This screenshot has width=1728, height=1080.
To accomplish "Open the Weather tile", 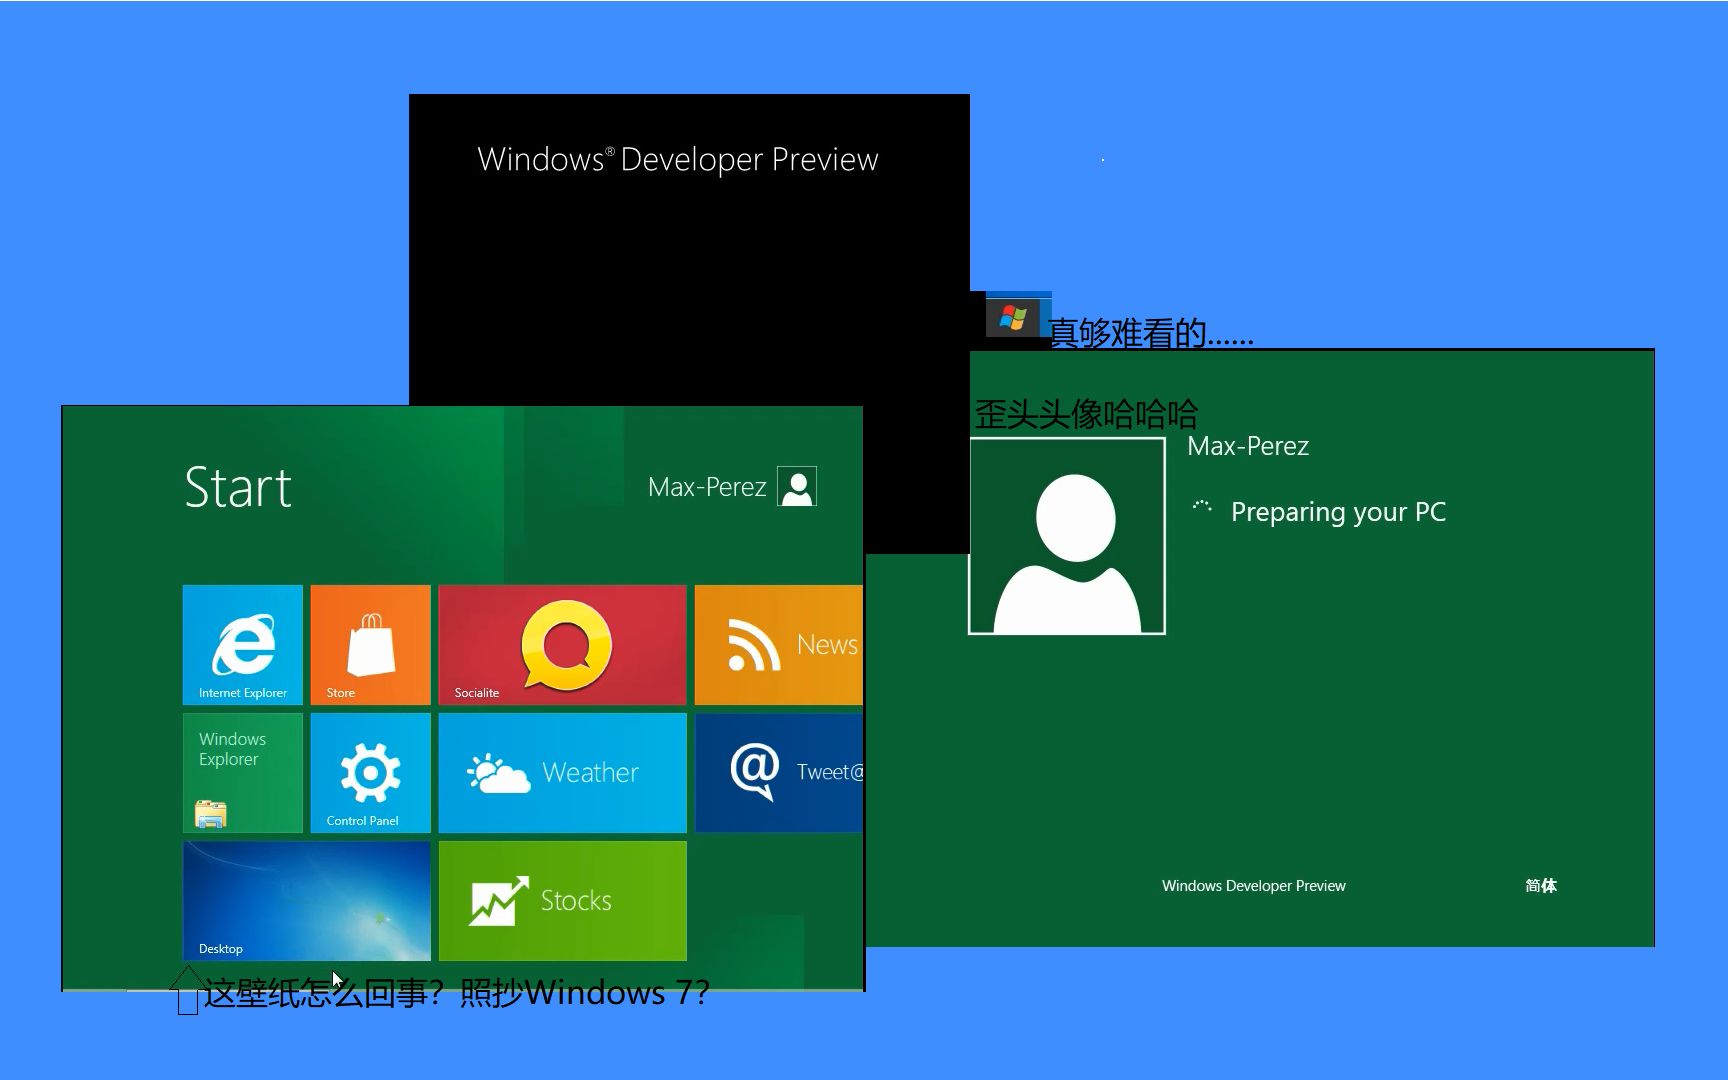I will 562,773.
